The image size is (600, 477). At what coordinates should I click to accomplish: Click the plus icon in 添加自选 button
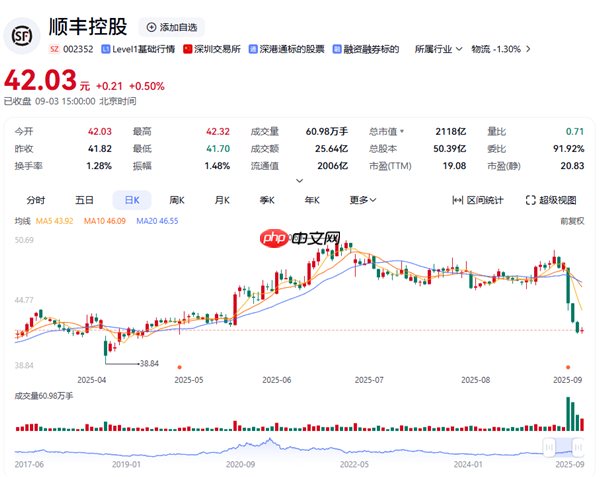[x=152, y=27]
